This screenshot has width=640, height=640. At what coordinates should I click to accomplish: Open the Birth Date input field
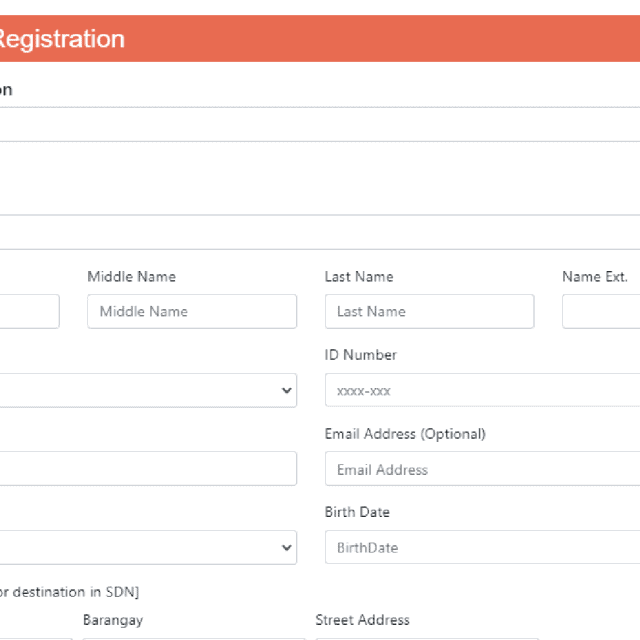tap(482, 547)
